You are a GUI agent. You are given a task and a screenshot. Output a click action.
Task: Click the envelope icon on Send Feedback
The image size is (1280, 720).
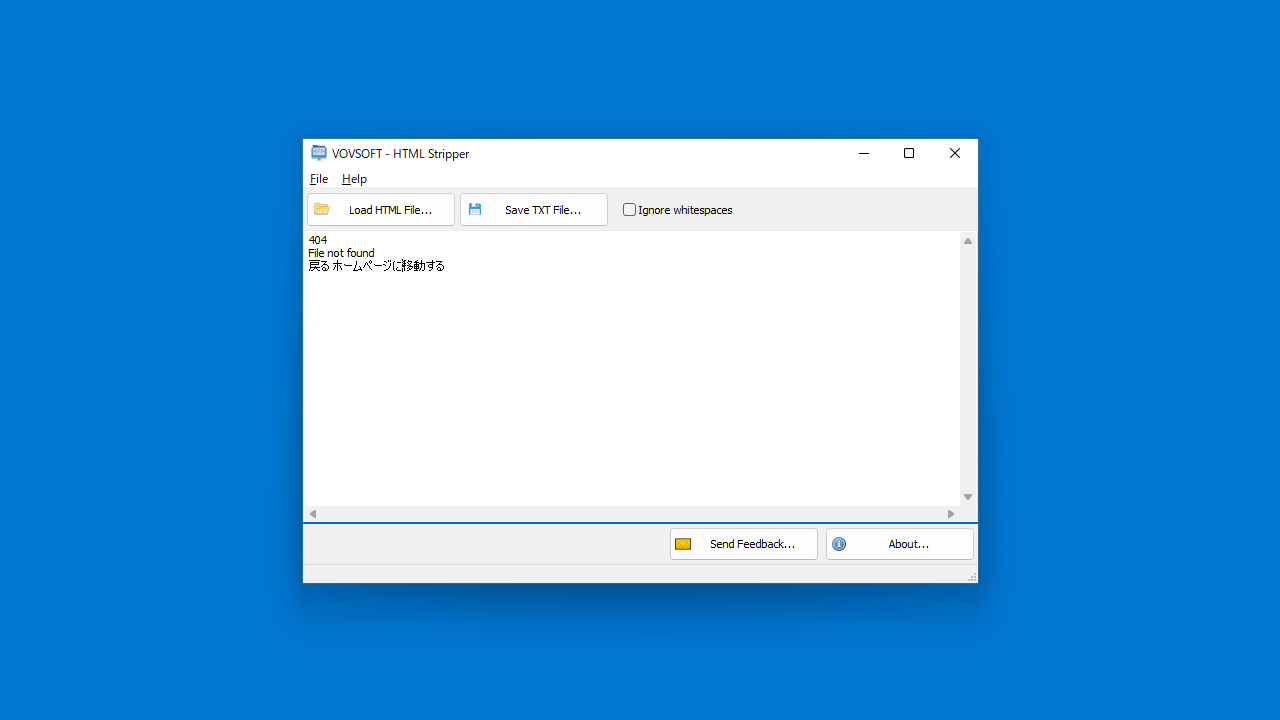(x=683, y=544)
